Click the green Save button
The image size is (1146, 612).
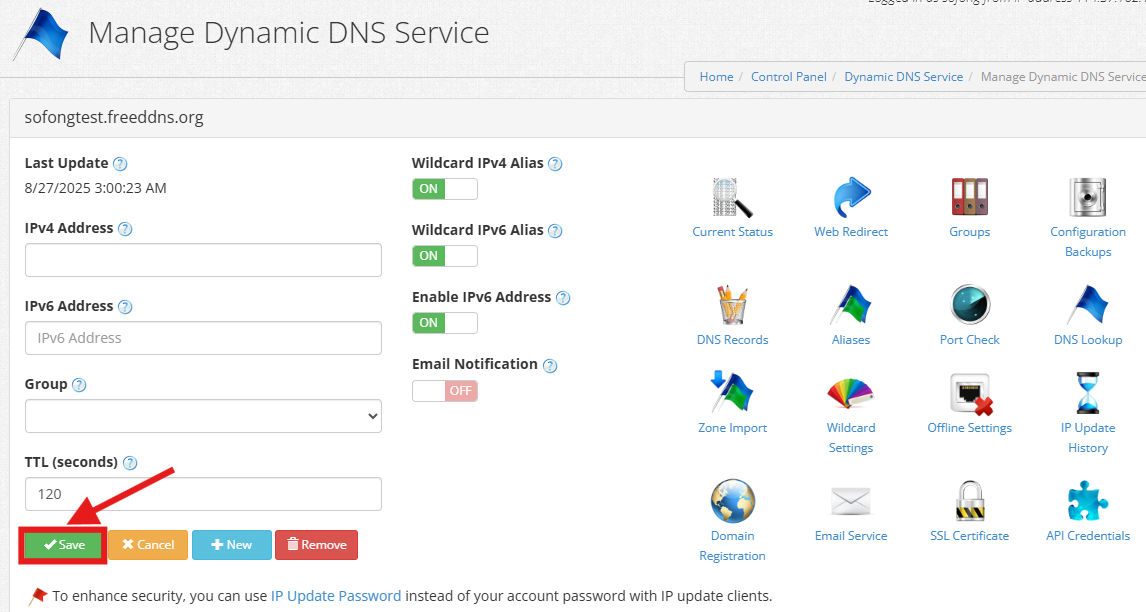[x=64, y=545]
